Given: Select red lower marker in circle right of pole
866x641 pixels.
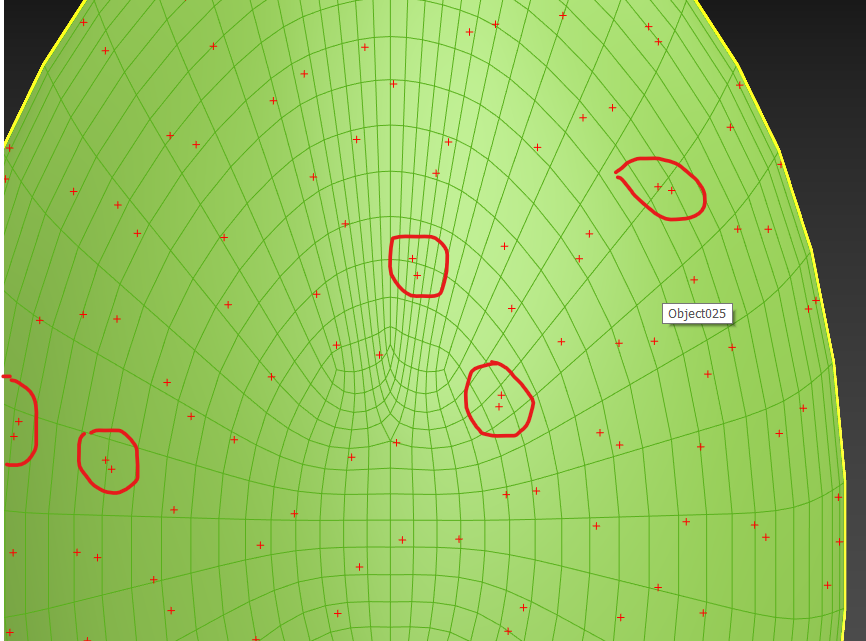Looking at the screenshot, I should 499,407.
